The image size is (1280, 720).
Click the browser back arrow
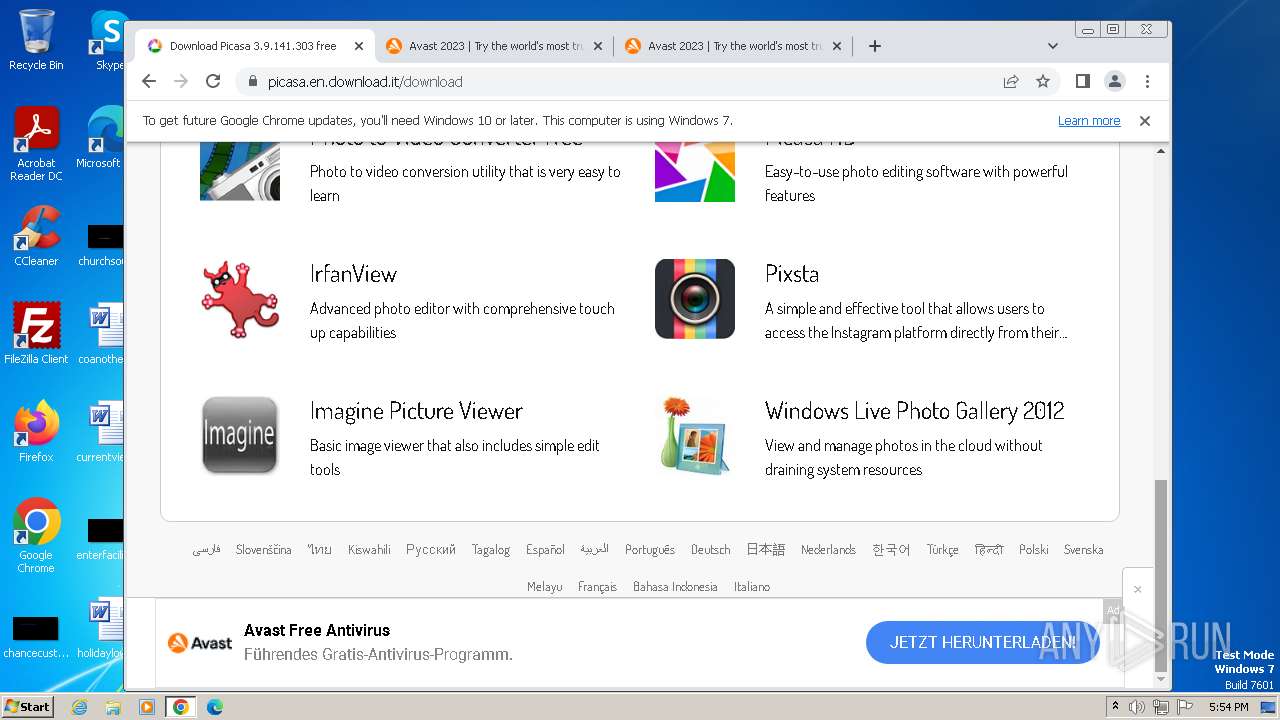tap(149, 81)
